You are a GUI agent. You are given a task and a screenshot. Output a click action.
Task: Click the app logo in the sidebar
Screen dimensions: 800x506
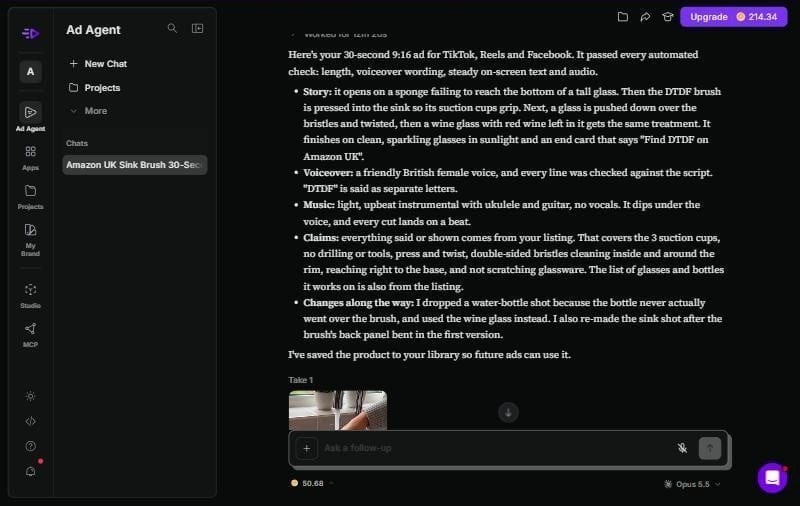[x=31, y=34]
